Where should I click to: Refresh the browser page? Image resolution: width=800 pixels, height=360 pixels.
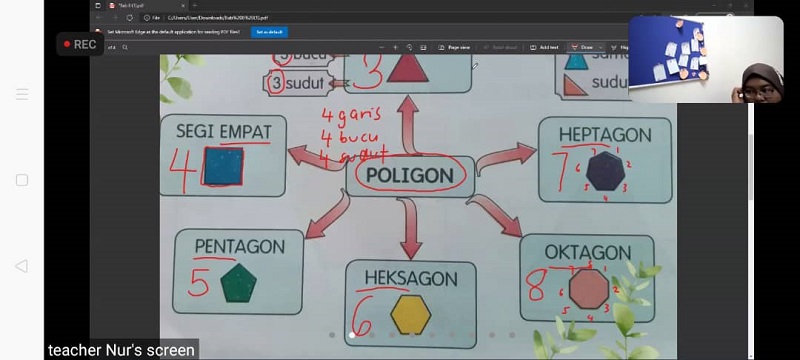point(130,18)
